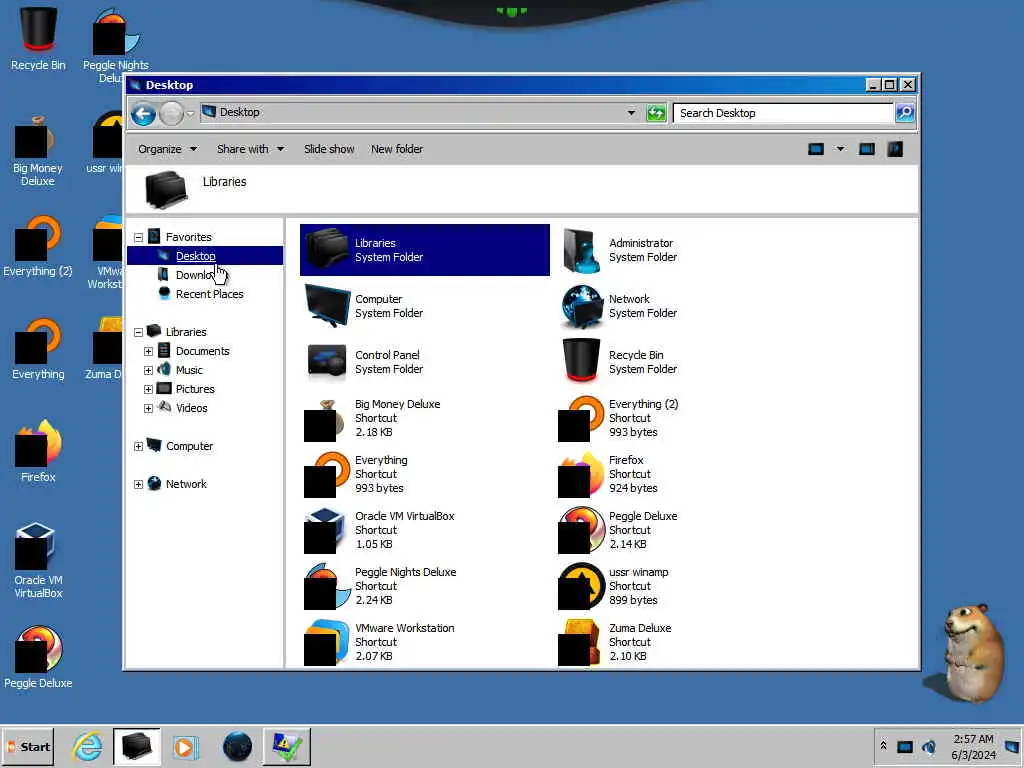The image size is (1024, 768).
Task: Click the search magnifier icon
Action: [905, 113]
